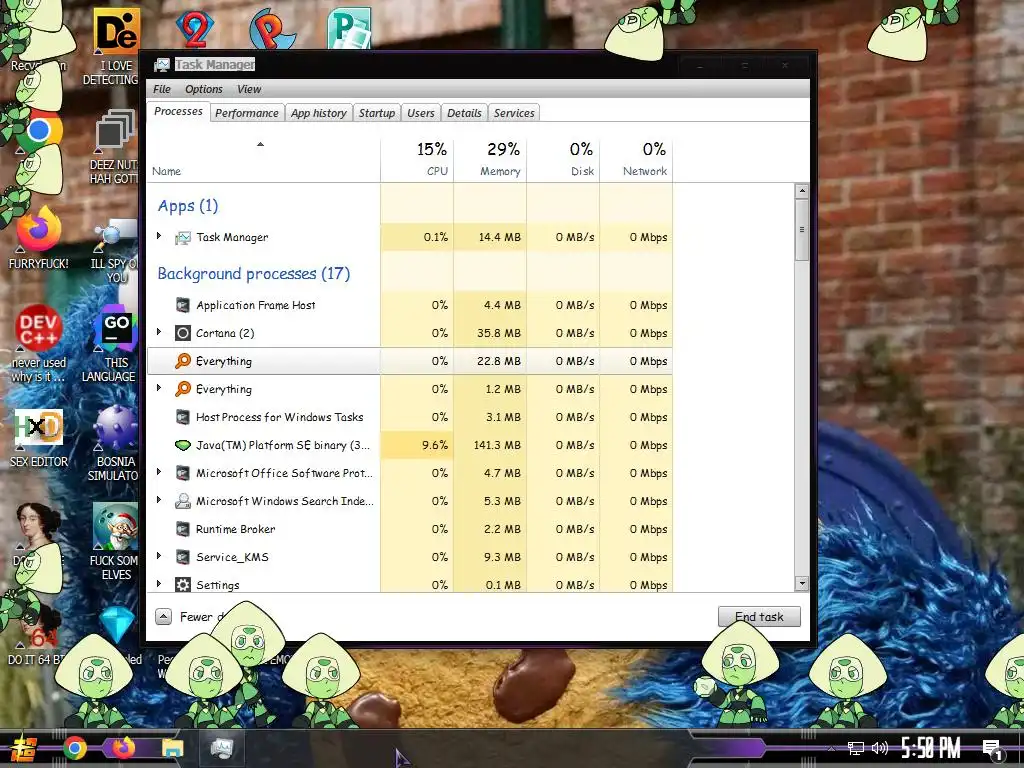Viewport: 1024px width, 768px height.
Task: Open the gray stacked windows desktop icon
Action: 116,129
